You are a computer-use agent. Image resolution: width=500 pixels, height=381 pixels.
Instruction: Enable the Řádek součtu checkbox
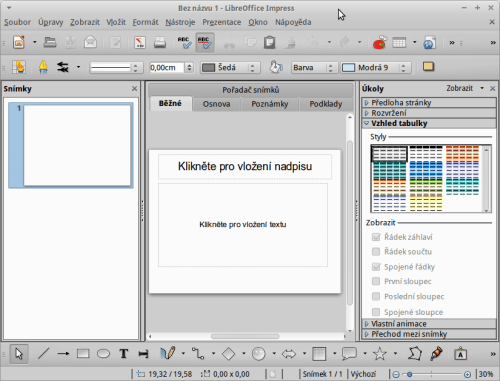[x=376, y=252]
